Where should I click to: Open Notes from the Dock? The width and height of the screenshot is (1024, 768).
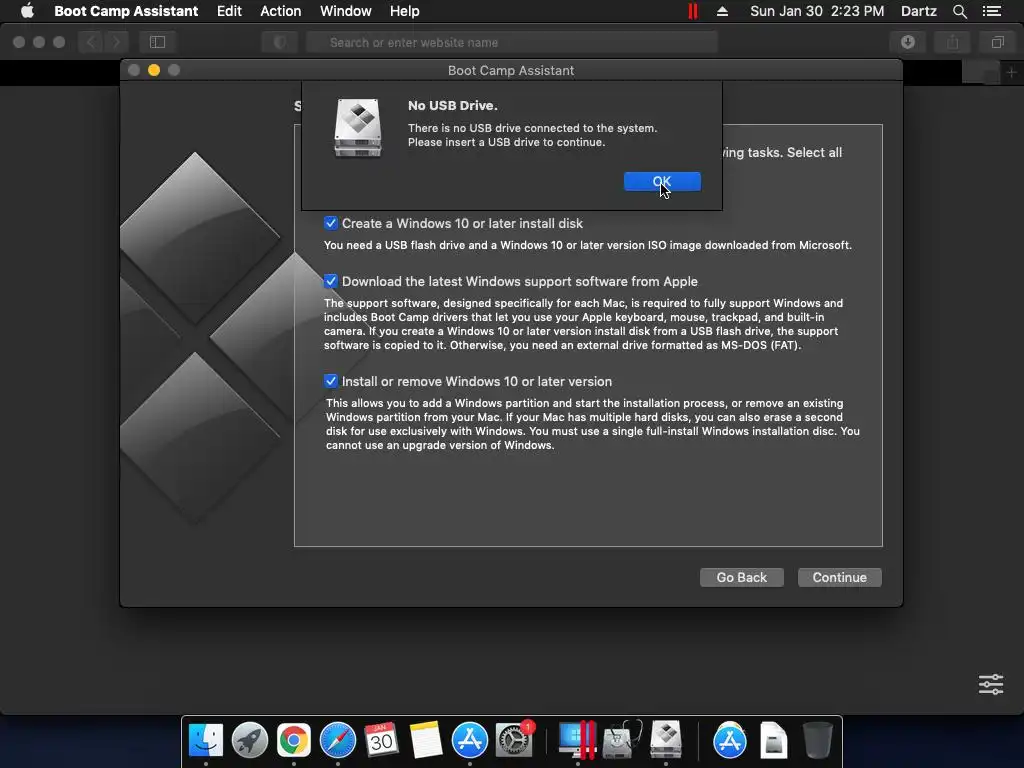pos(426,741)
